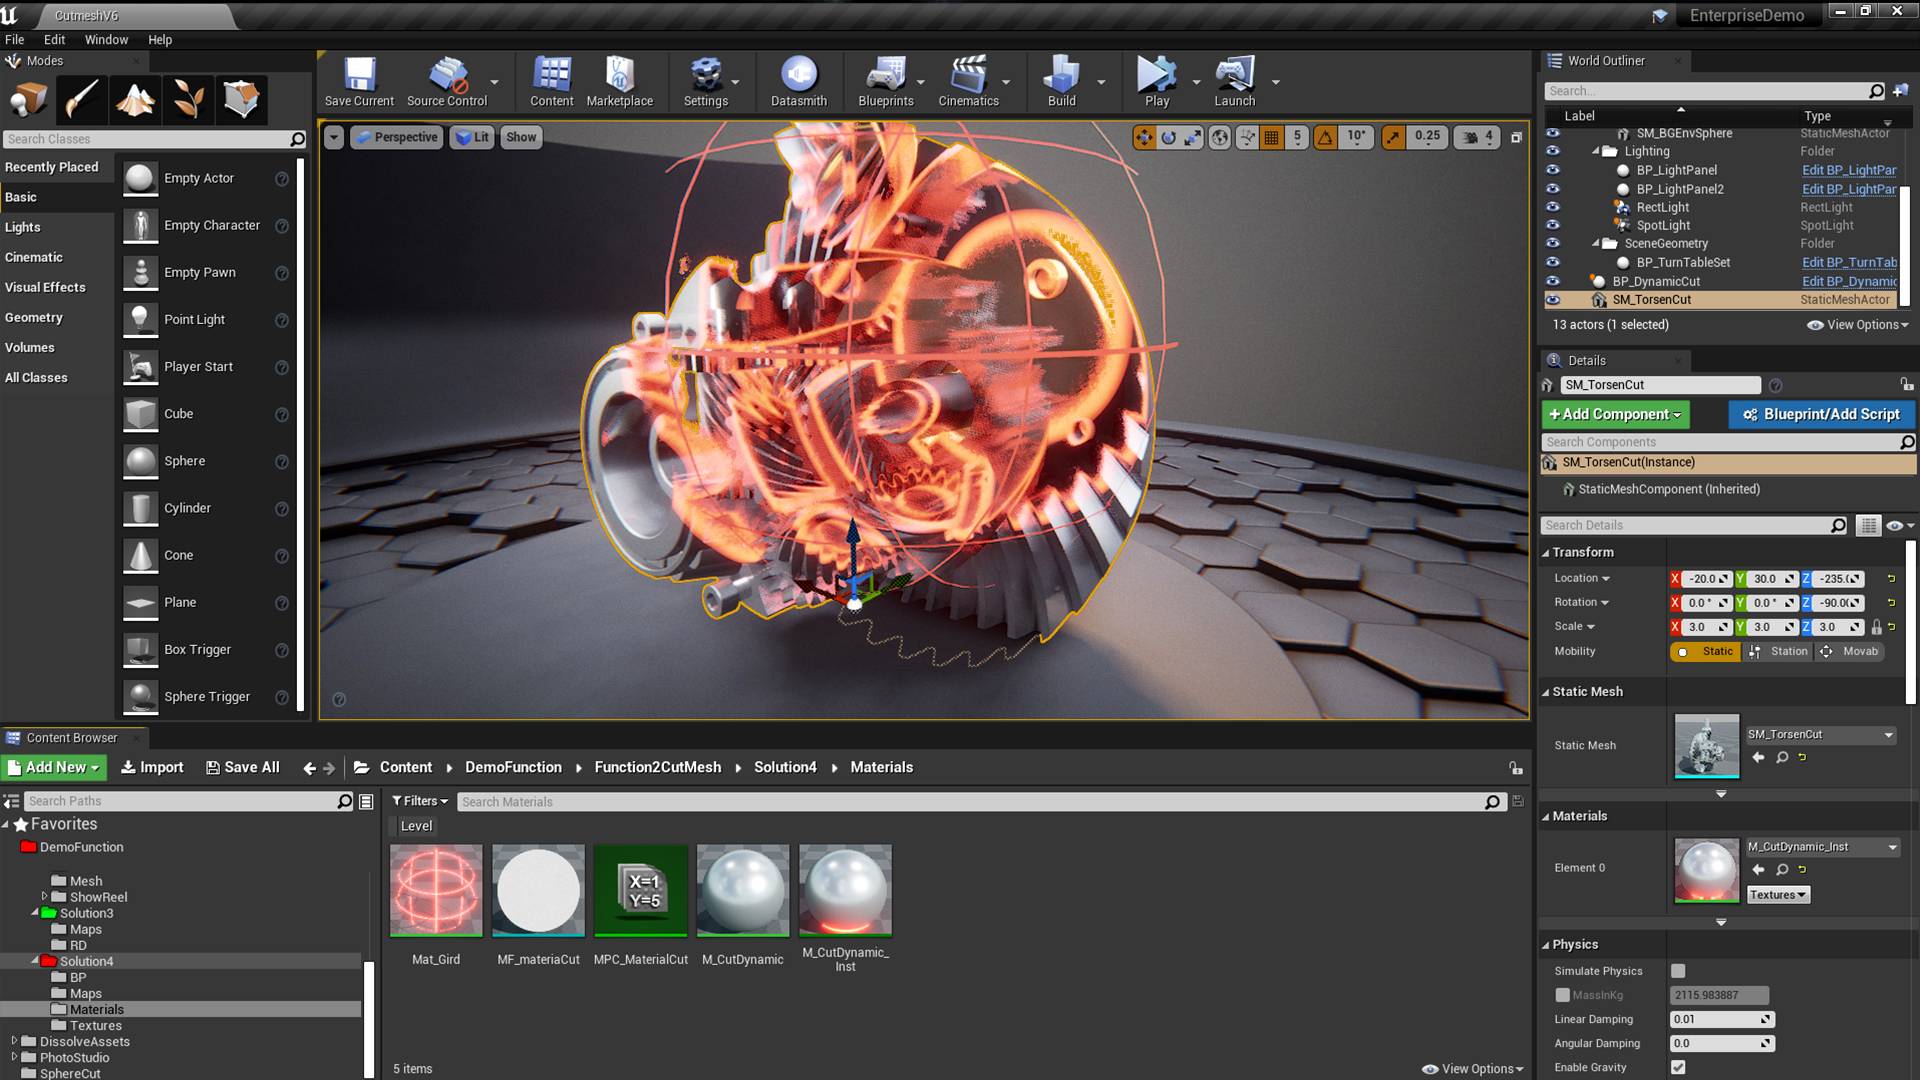Open File menu

click(x=15, y=40)
